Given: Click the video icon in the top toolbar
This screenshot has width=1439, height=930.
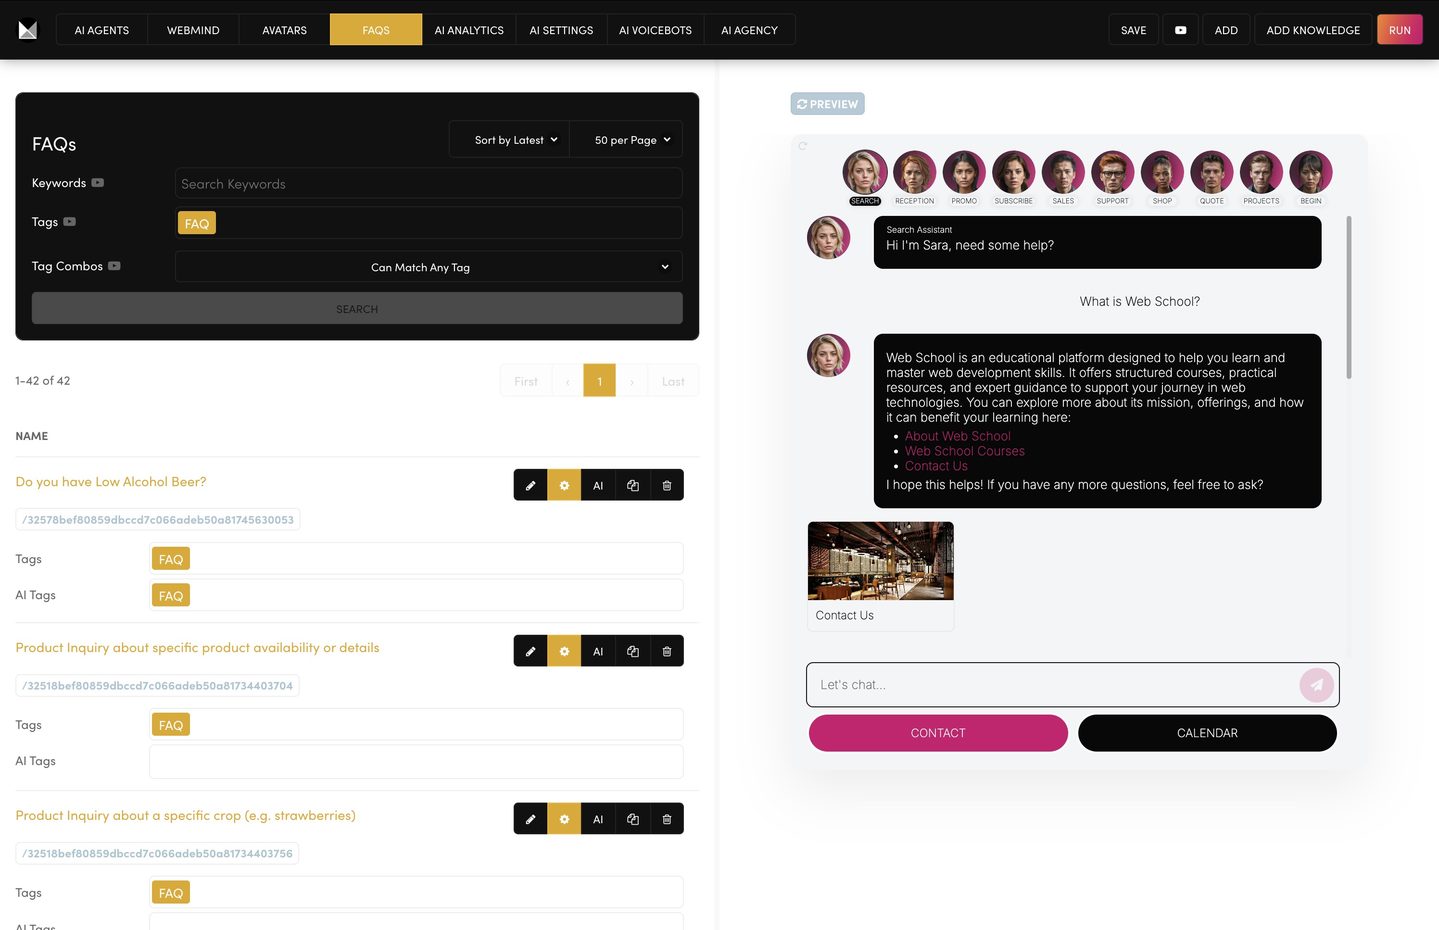Looking at the screenshot, I should [x=1180, y=30].
